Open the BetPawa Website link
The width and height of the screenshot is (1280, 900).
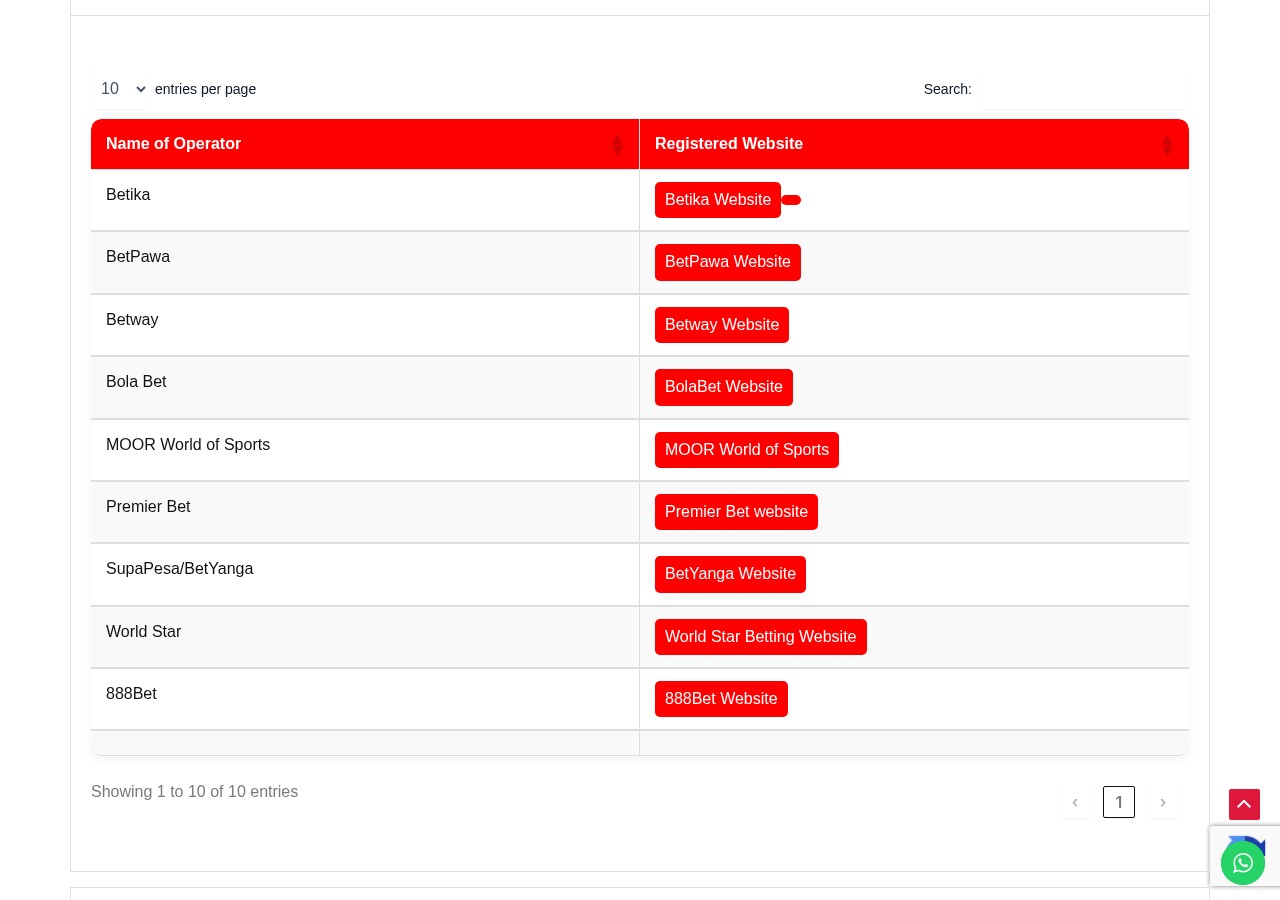728,262
